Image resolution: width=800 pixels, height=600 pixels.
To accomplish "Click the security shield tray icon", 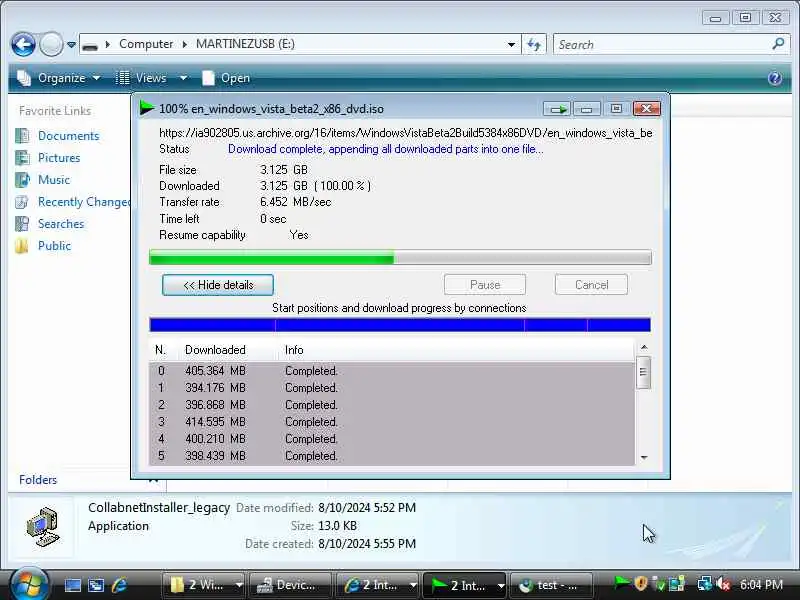I will point(641,583).
